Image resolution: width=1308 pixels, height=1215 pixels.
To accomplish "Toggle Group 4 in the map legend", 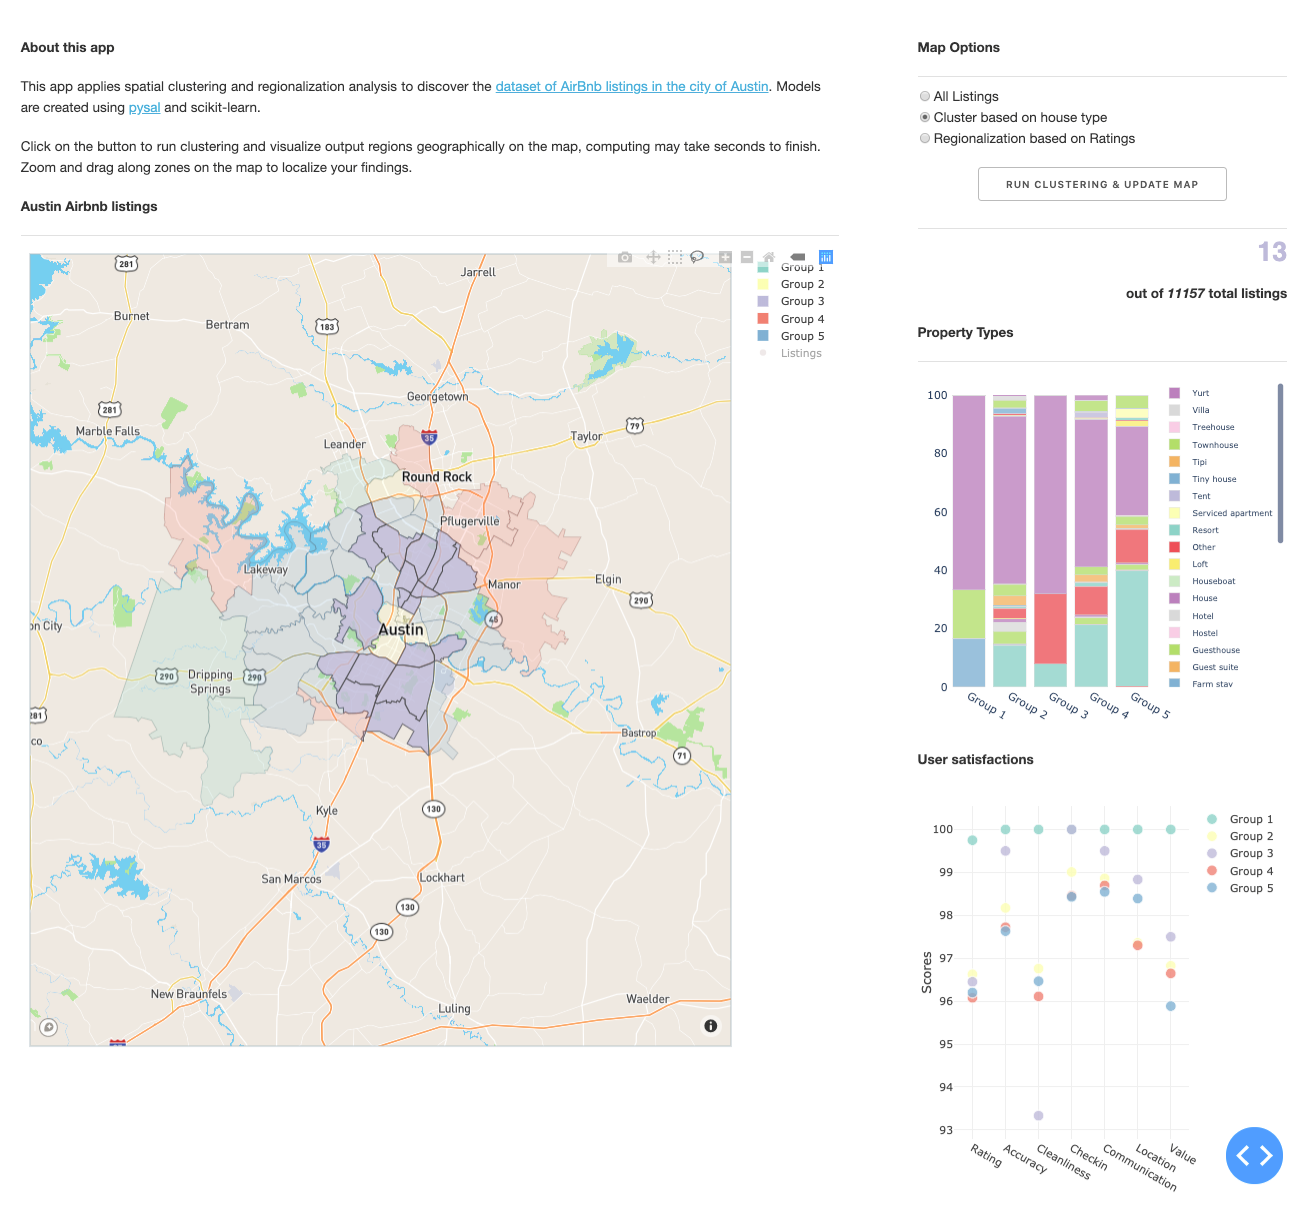I will click(x=792, y=319).
